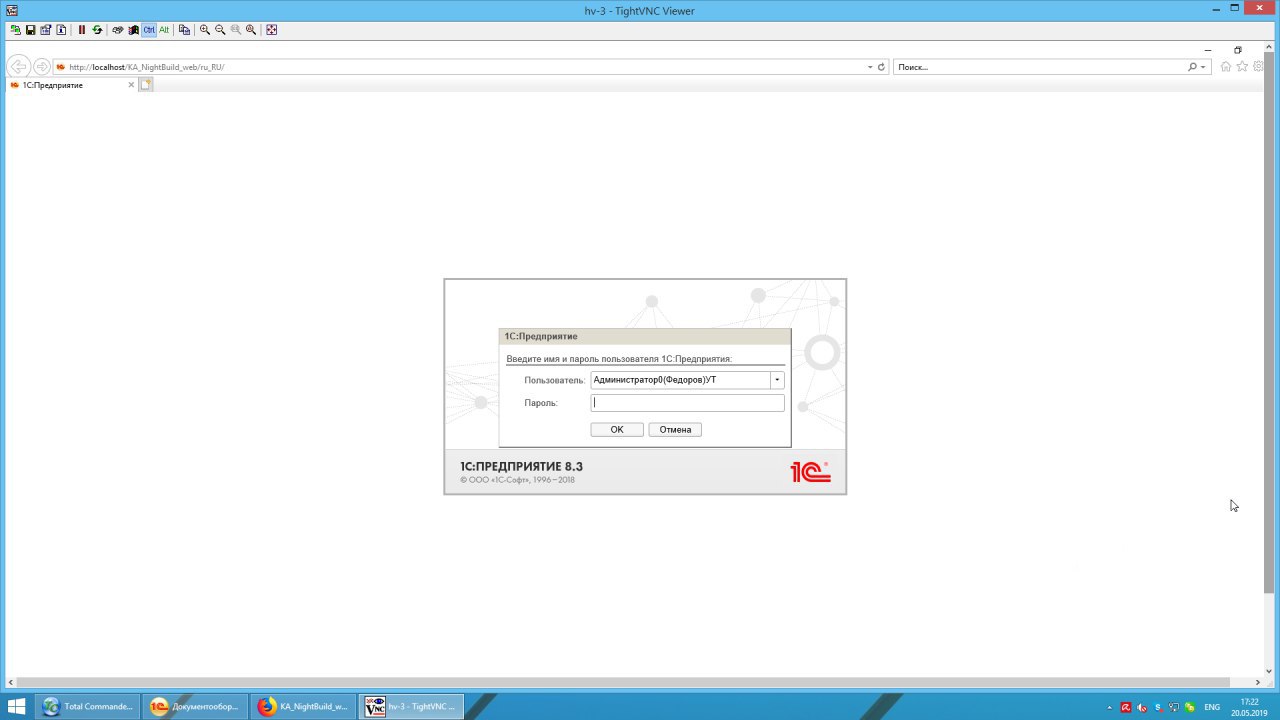1280x720 pixels.
Task: Switch to KA_NightBuild Firefox taskbar item
Action: (x=303, y=707)
